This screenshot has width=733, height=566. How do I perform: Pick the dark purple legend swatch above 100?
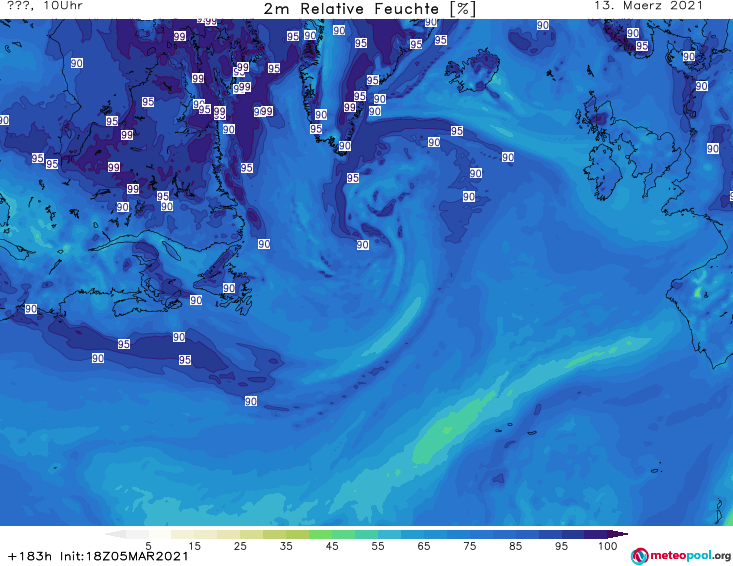[x=596, y=534]
